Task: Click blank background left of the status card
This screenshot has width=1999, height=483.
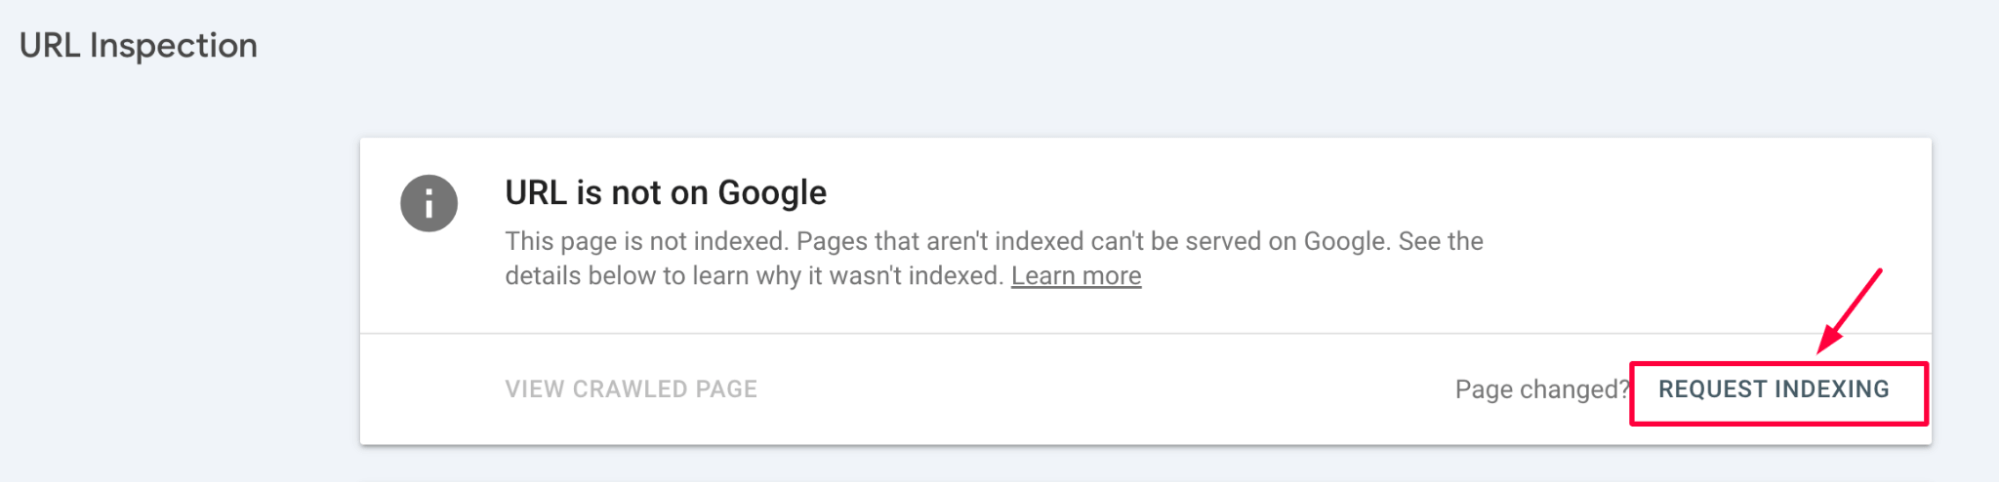Action: tap(180, 290)
